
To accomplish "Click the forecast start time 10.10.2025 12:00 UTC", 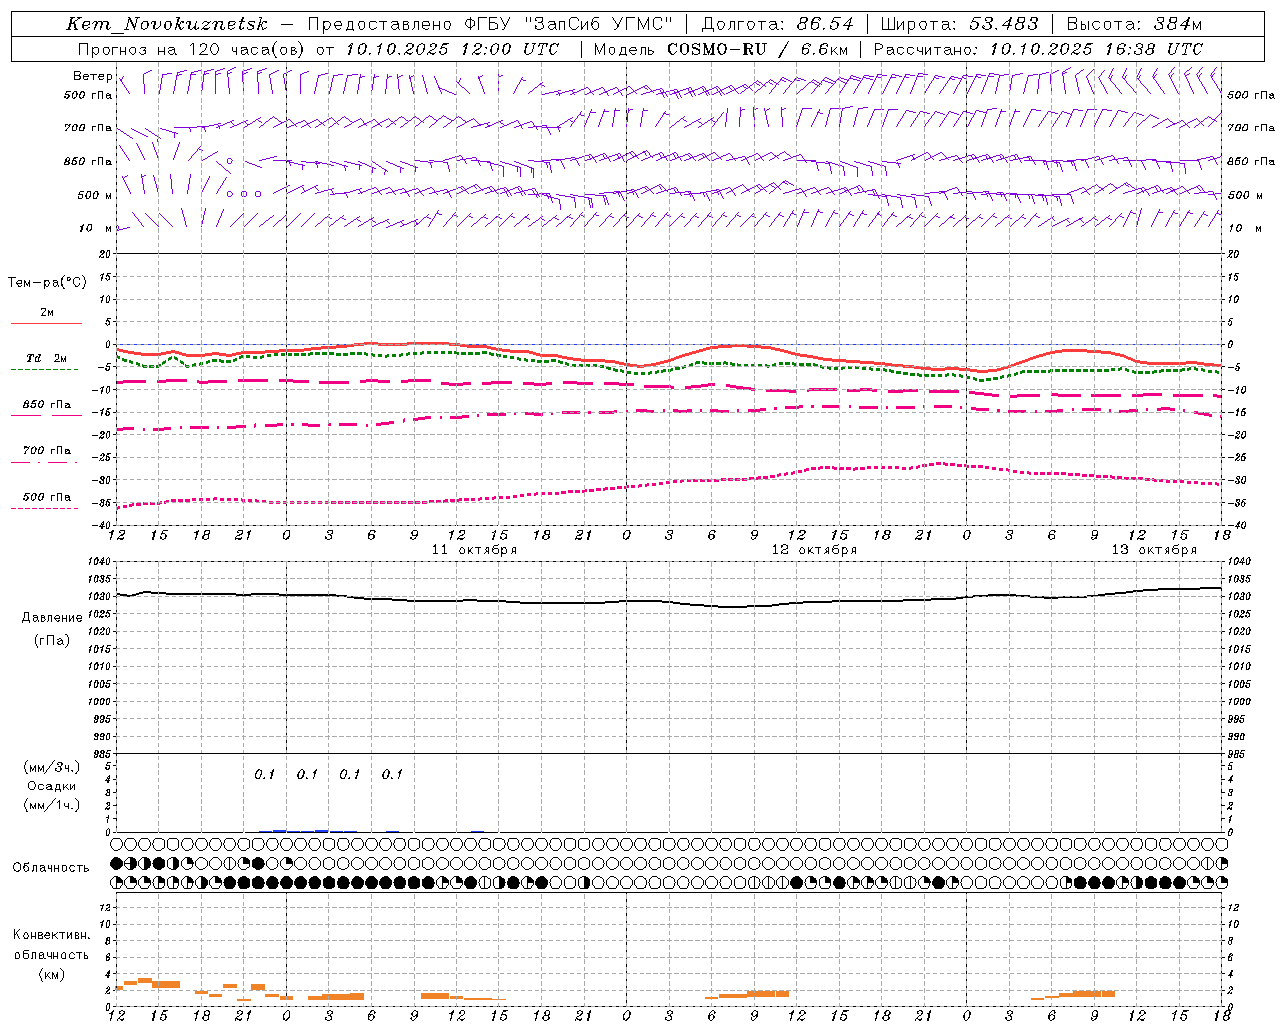I will pos(452,49).
